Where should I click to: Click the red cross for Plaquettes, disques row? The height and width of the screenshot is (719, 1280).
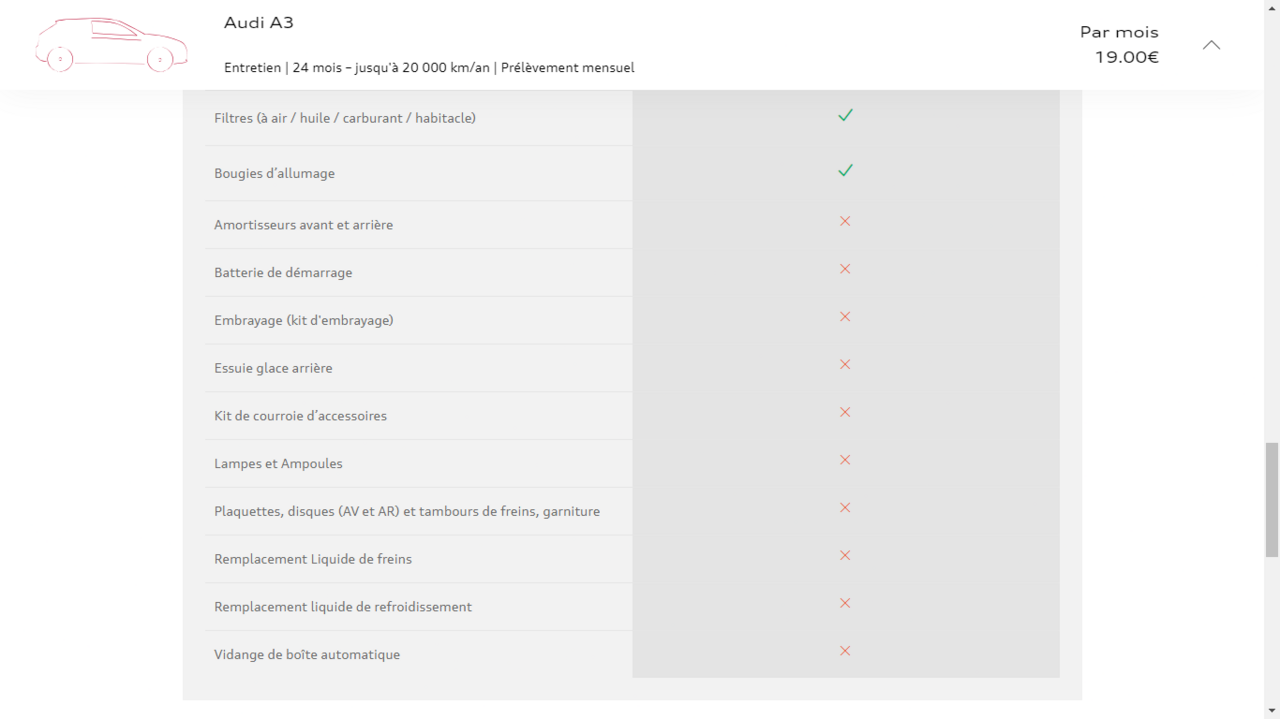[845, 508]
